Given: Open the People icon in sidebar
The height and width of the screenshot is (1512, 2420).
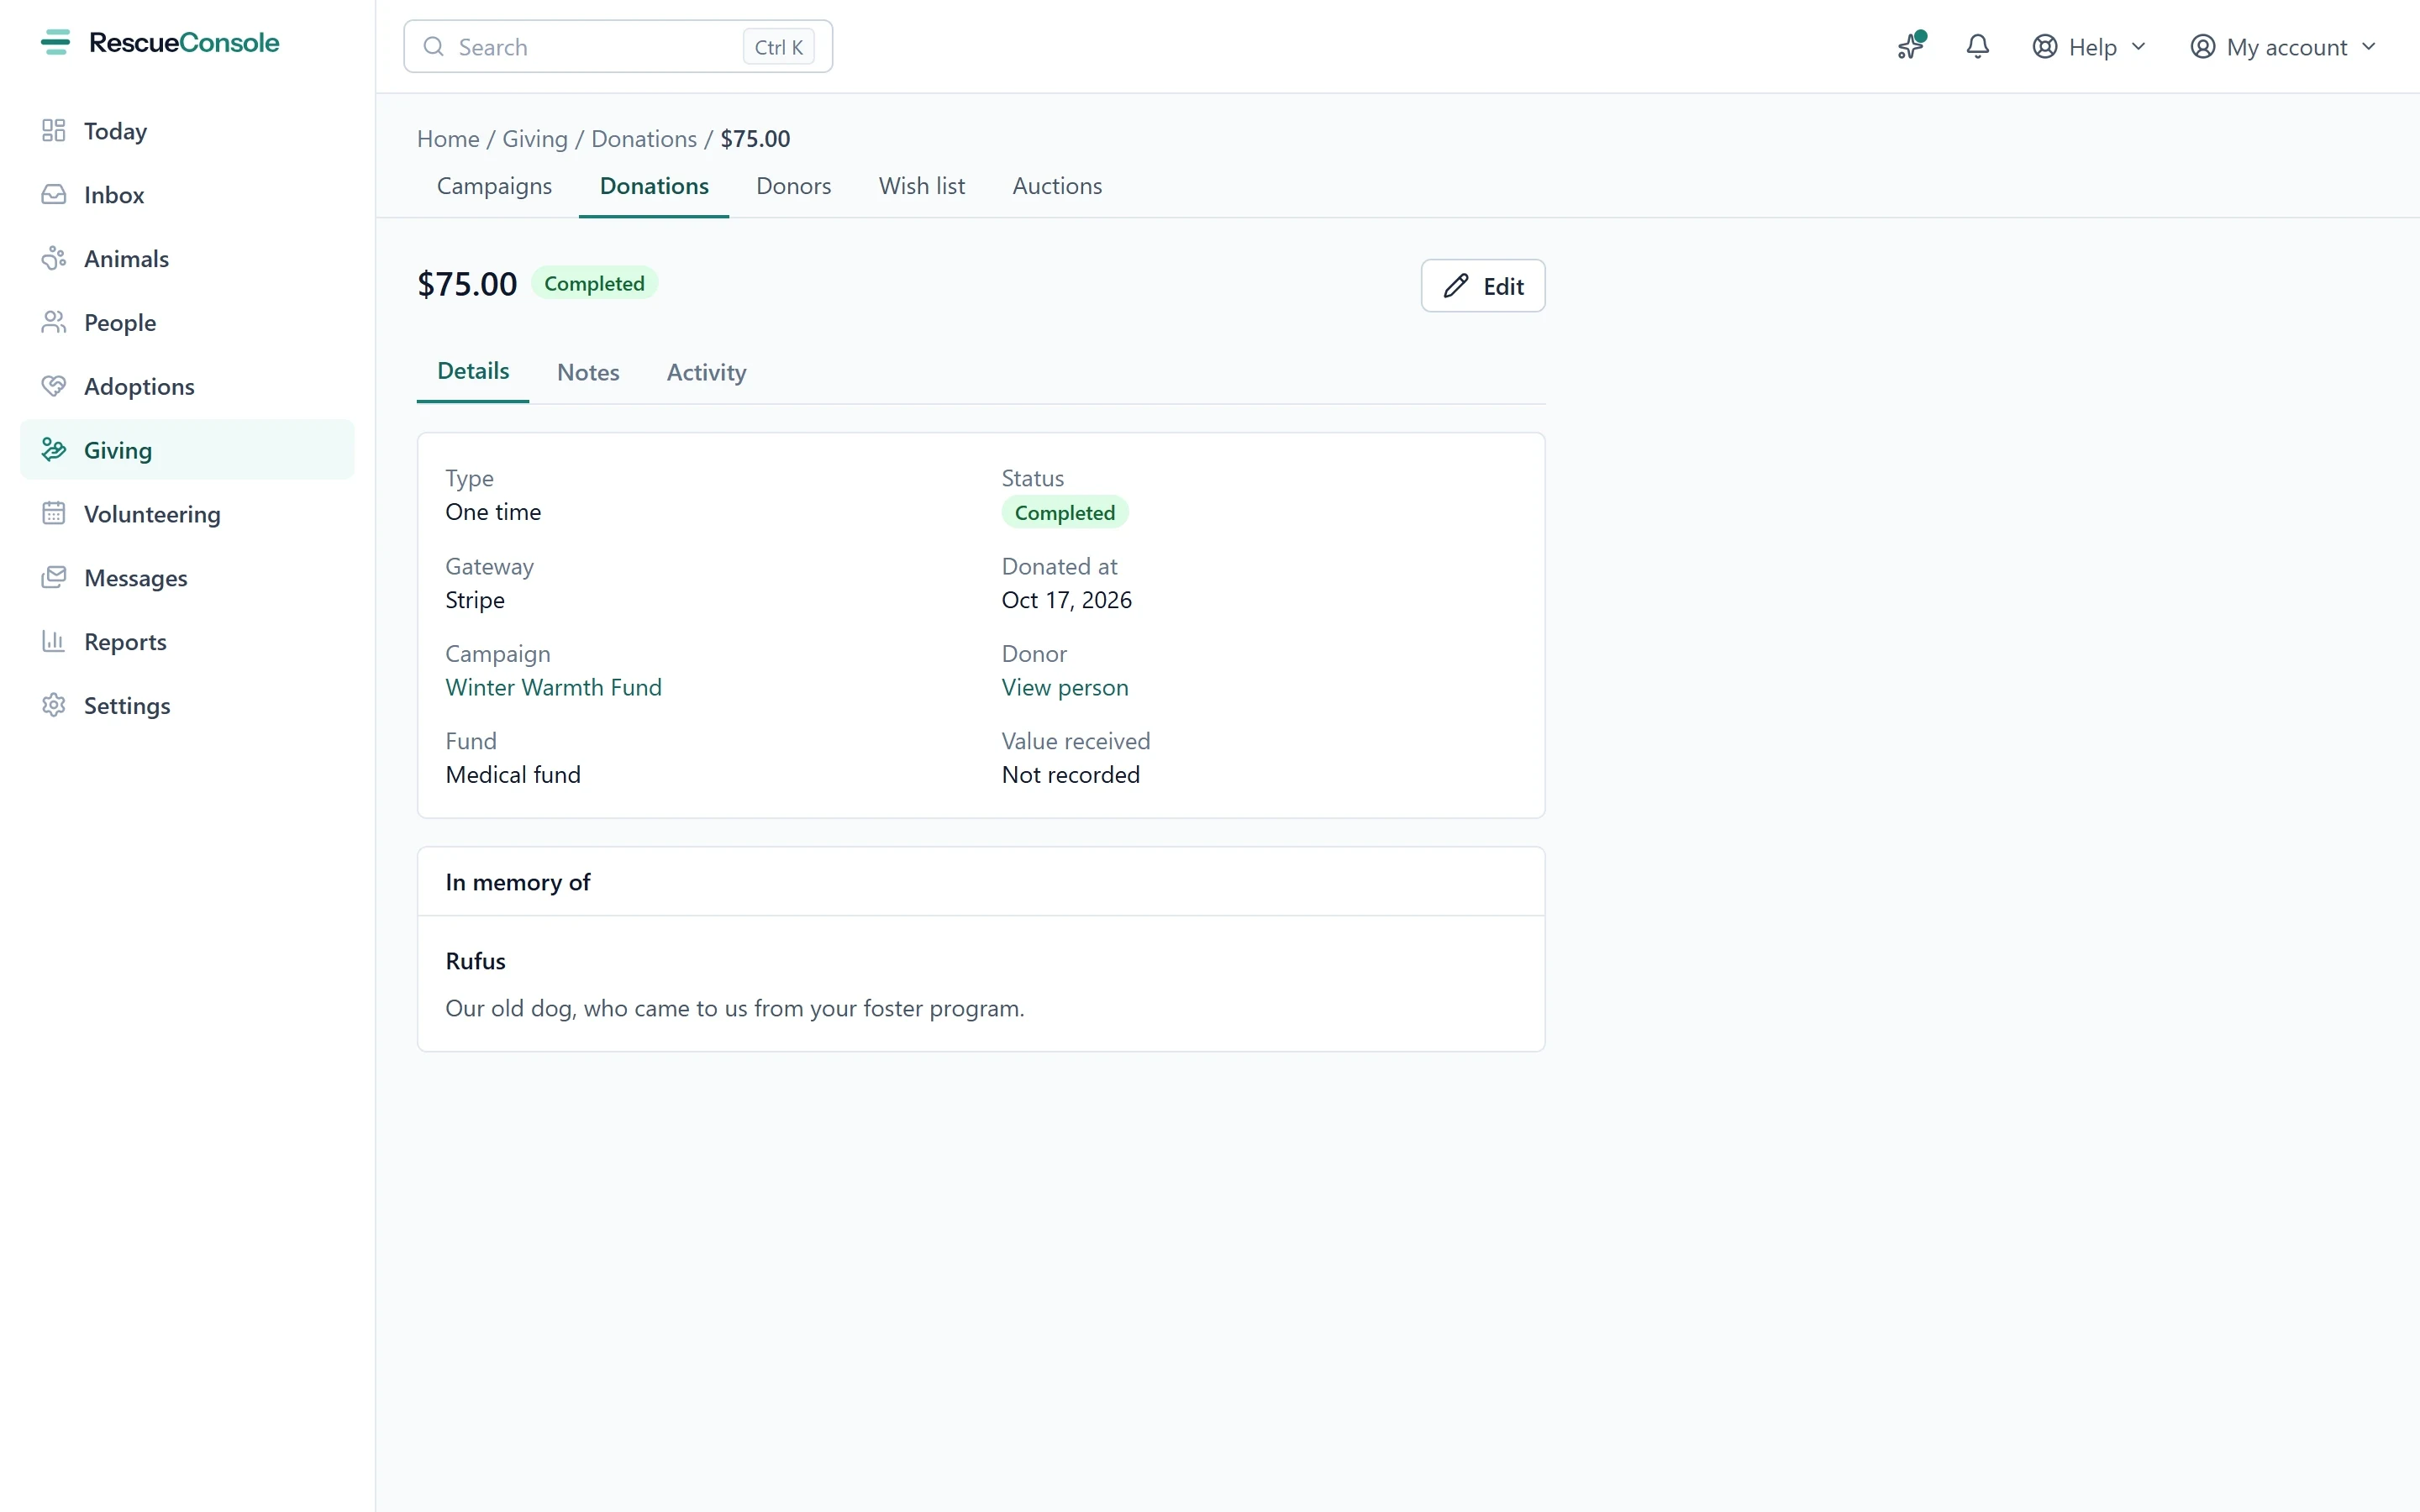Looking at the screenshot, I should (x=54, y=322).
